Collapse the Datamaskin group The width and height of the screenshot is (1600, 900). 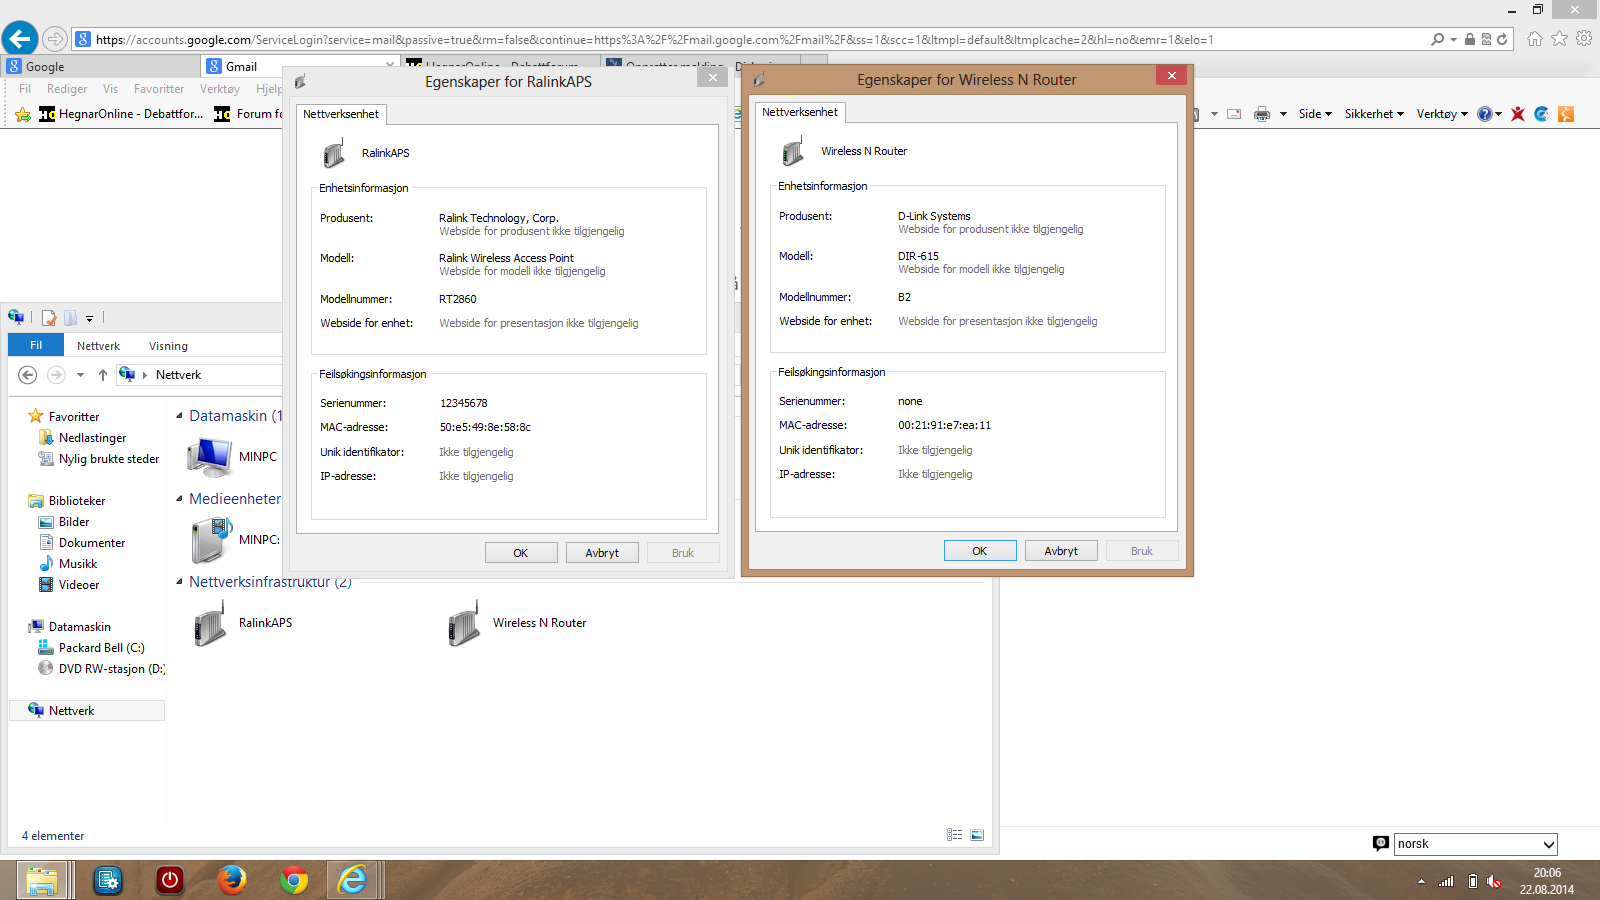[180, 416]
